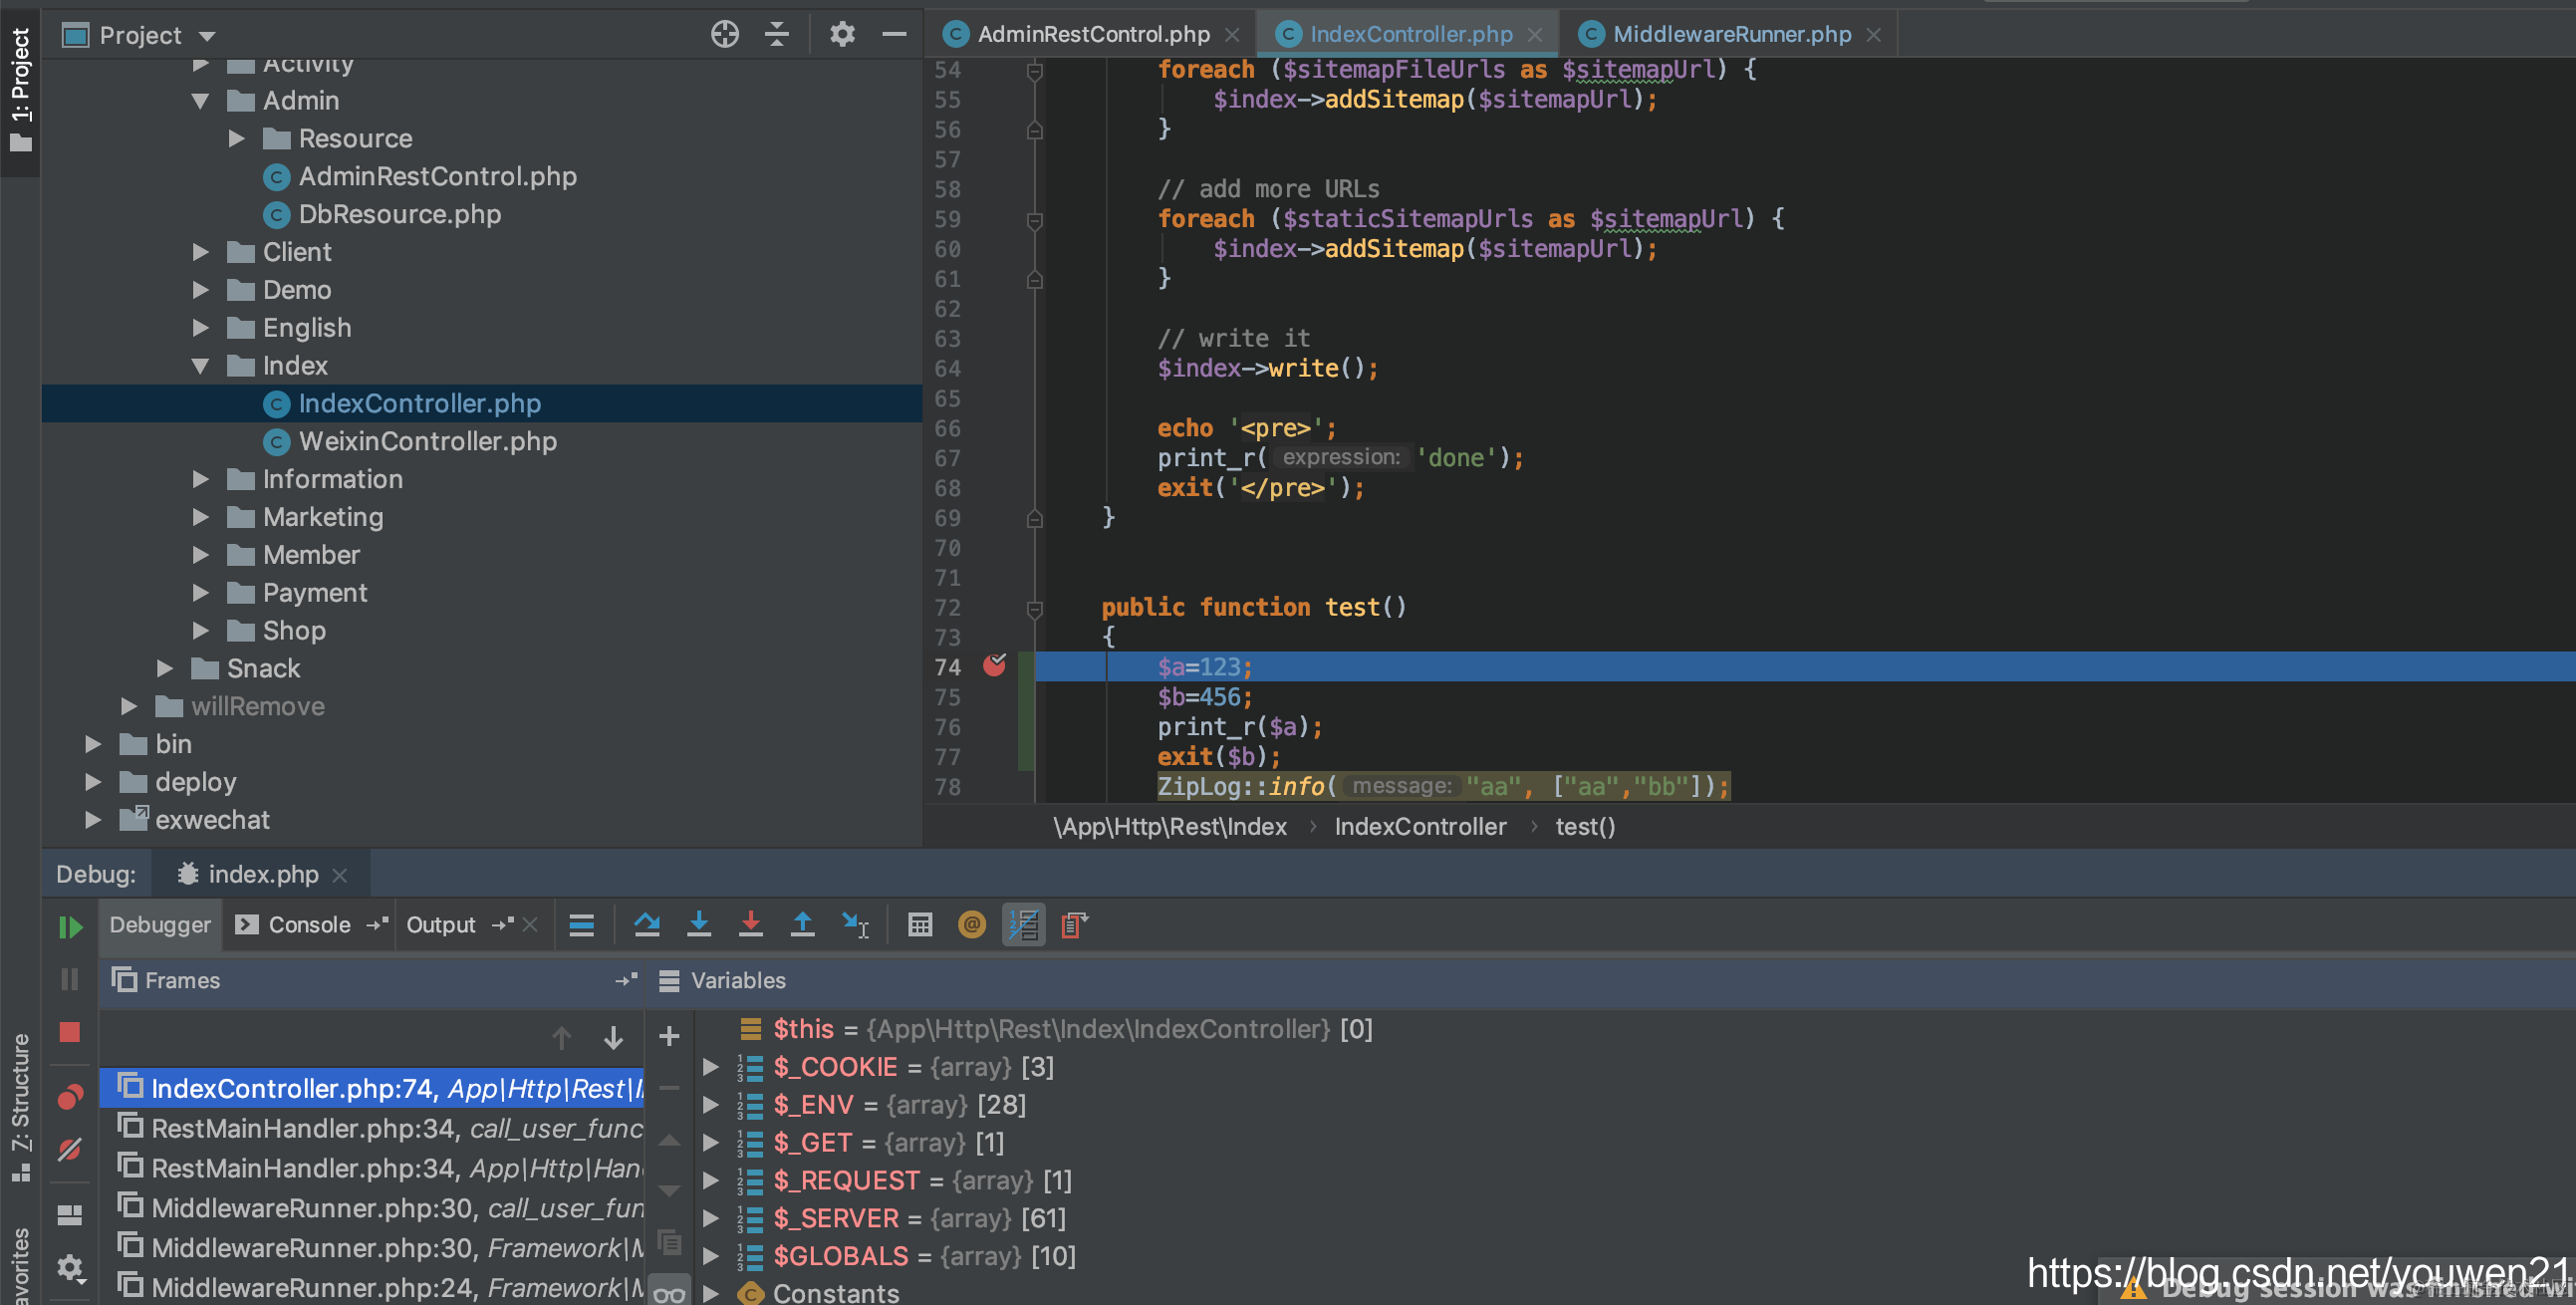This screenshot has height=1305, width=2576.
Task: Expand the $_COOKIE variable array
Action: [710, 1067]
